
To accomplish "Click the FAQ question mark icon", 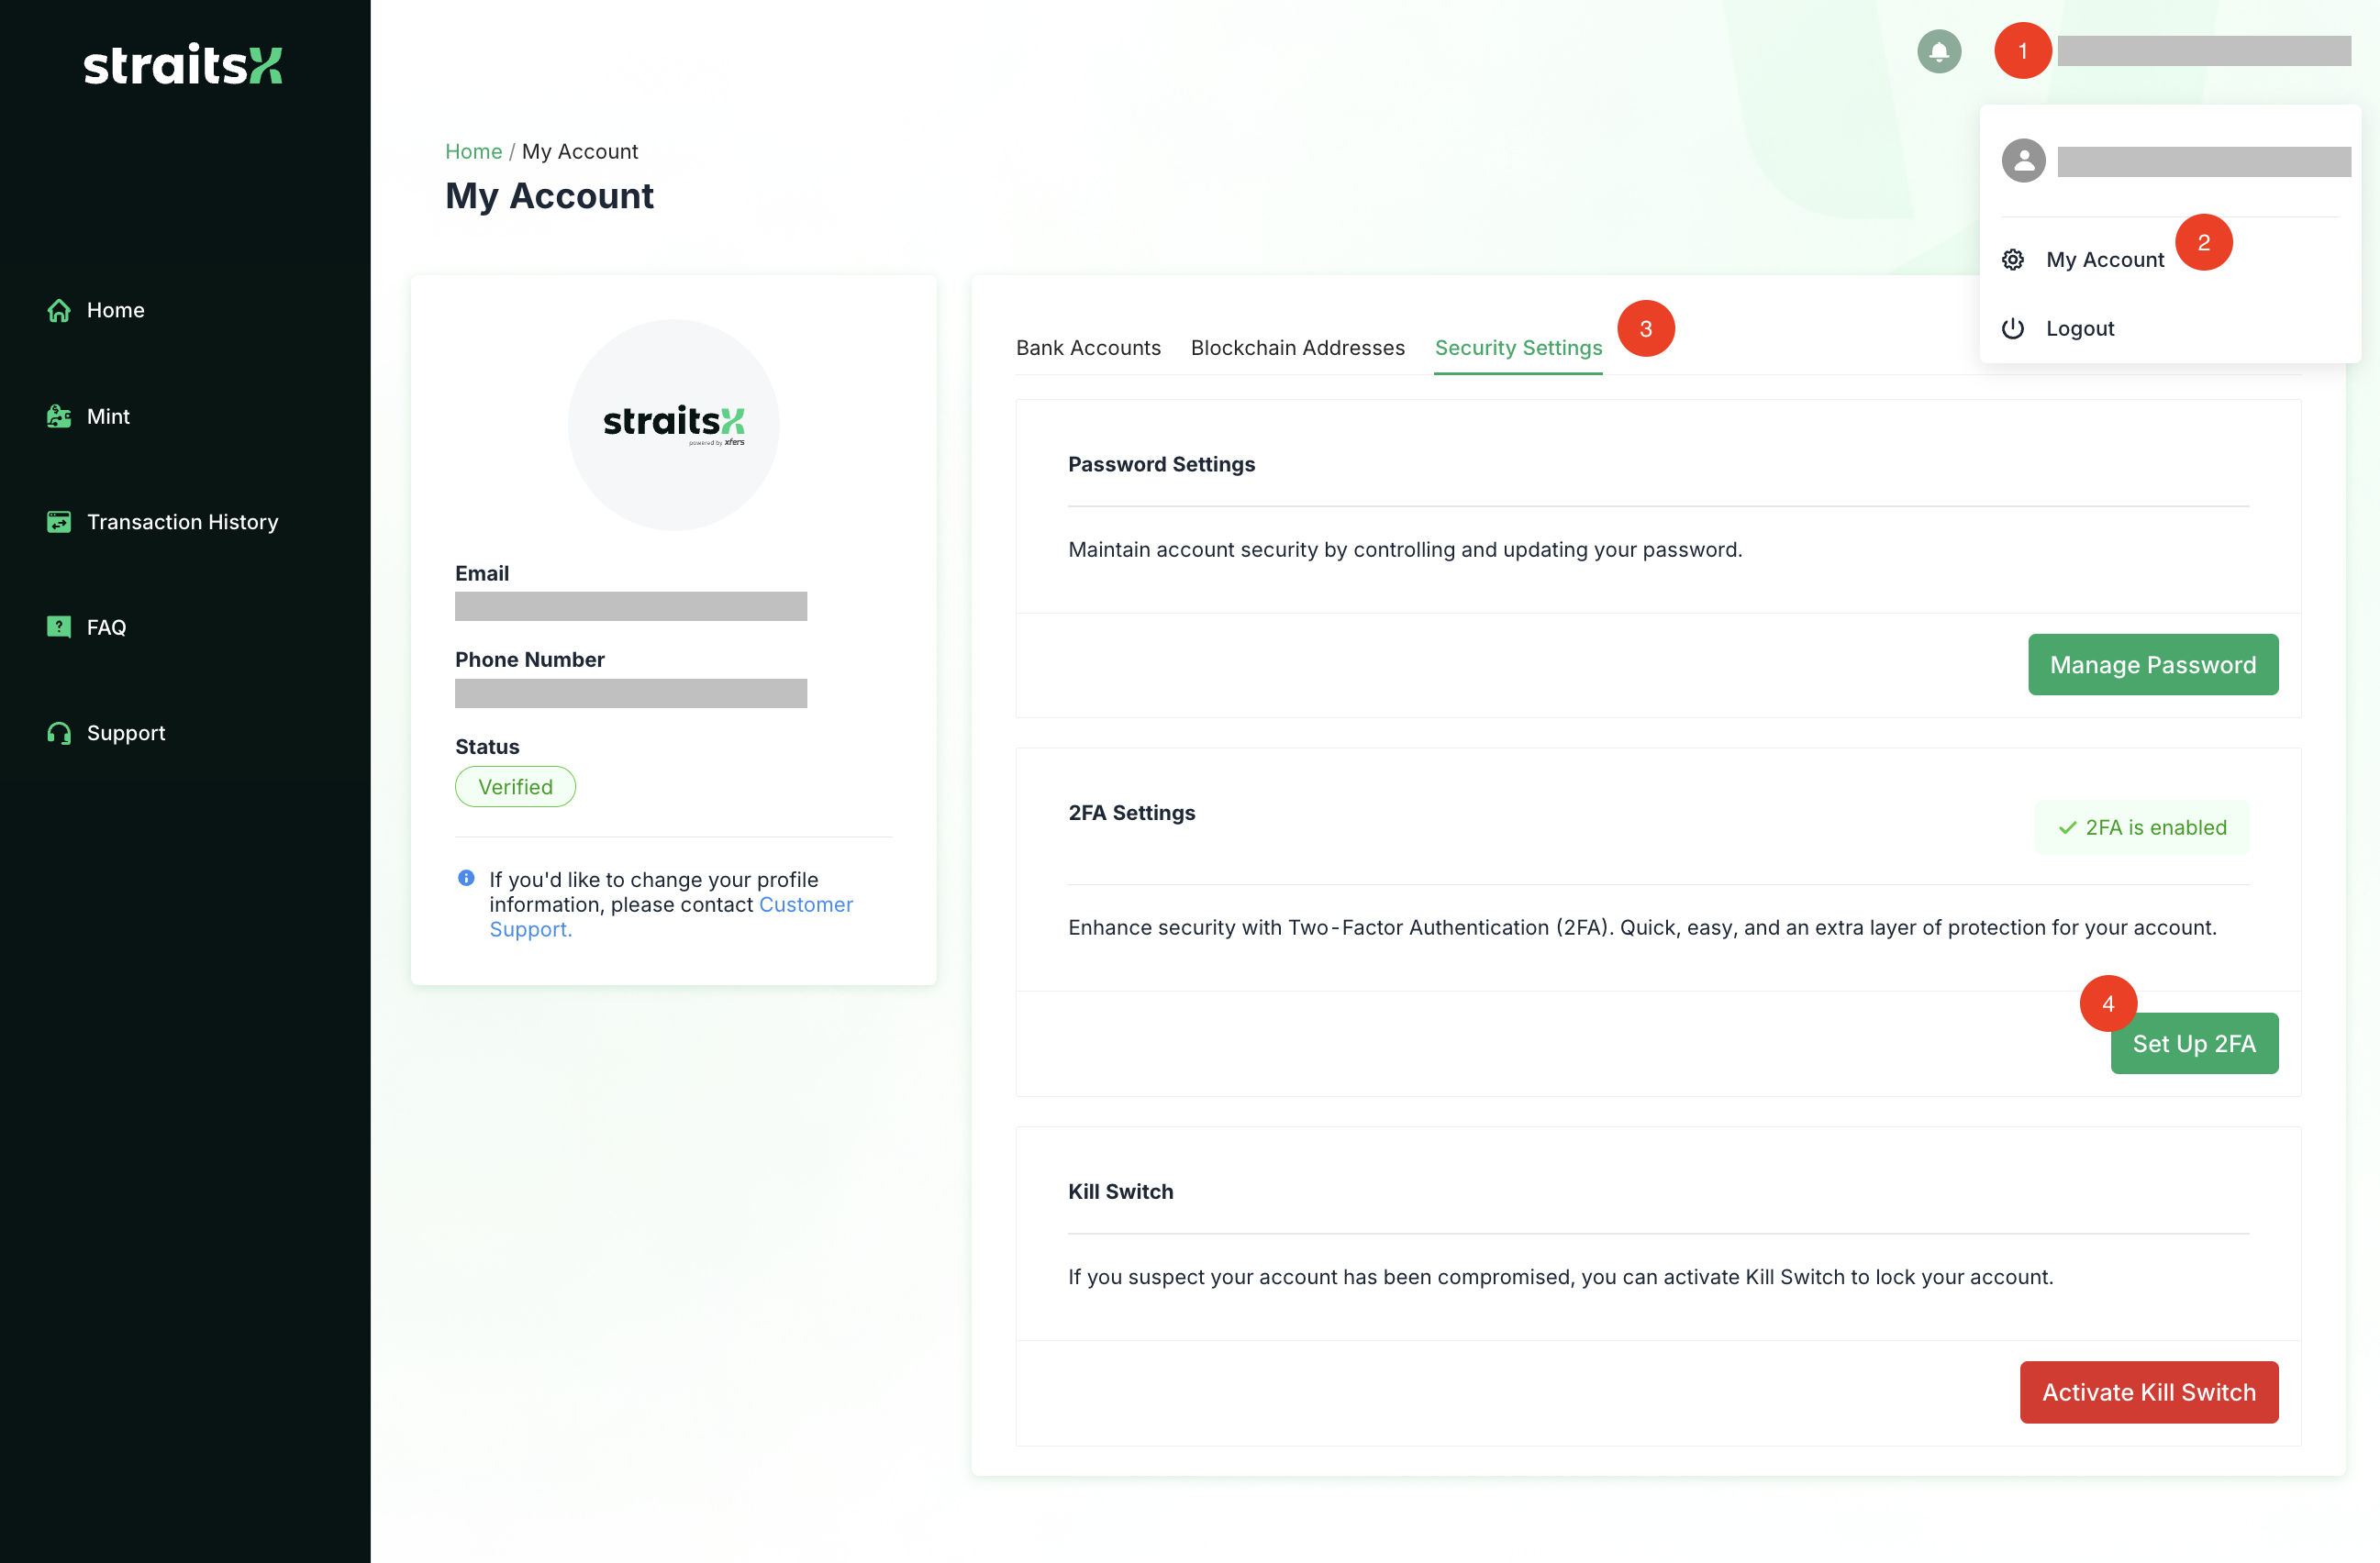I will click(59, 627).
